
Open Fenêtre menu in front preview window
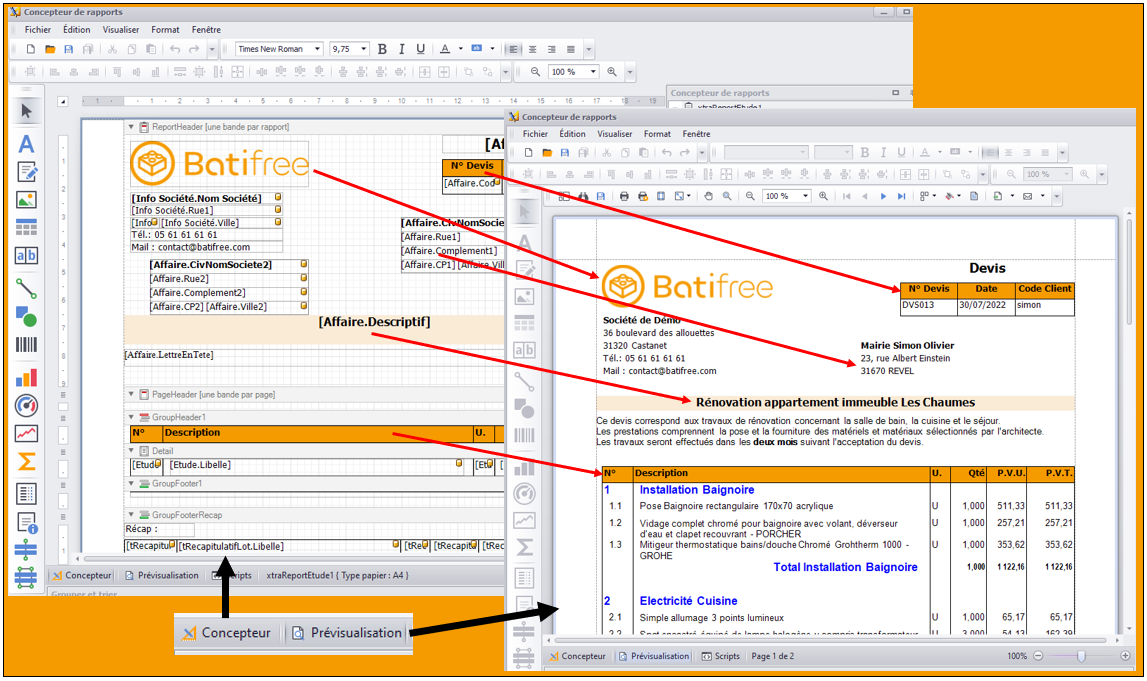tap(696, 134)
